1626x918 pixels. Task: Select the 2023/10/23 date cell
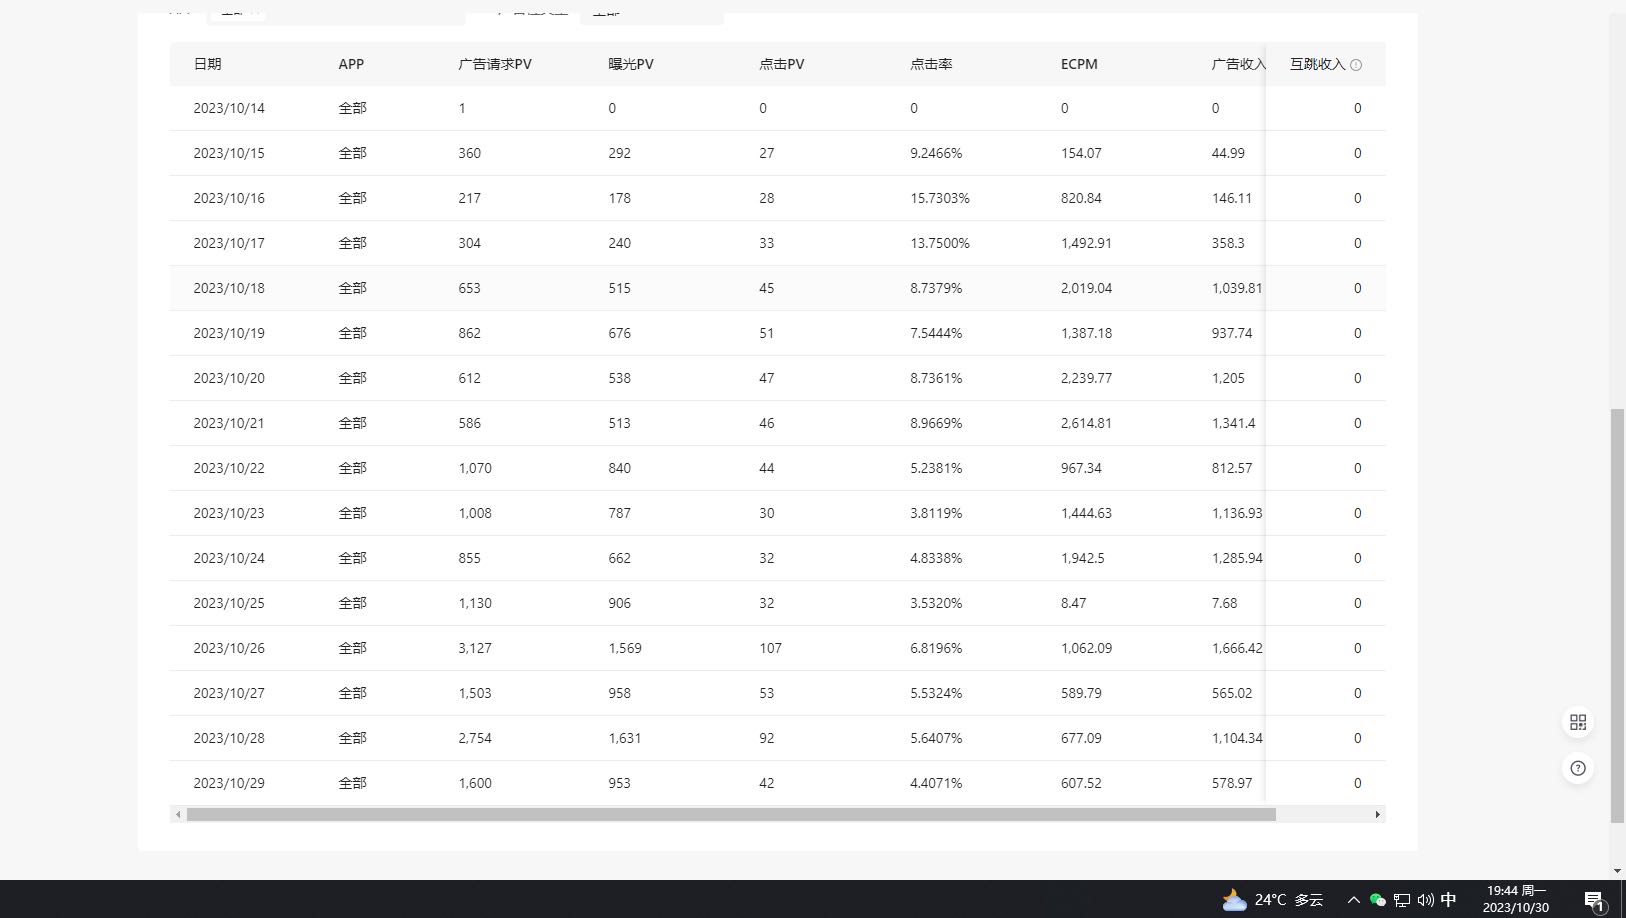229,513
